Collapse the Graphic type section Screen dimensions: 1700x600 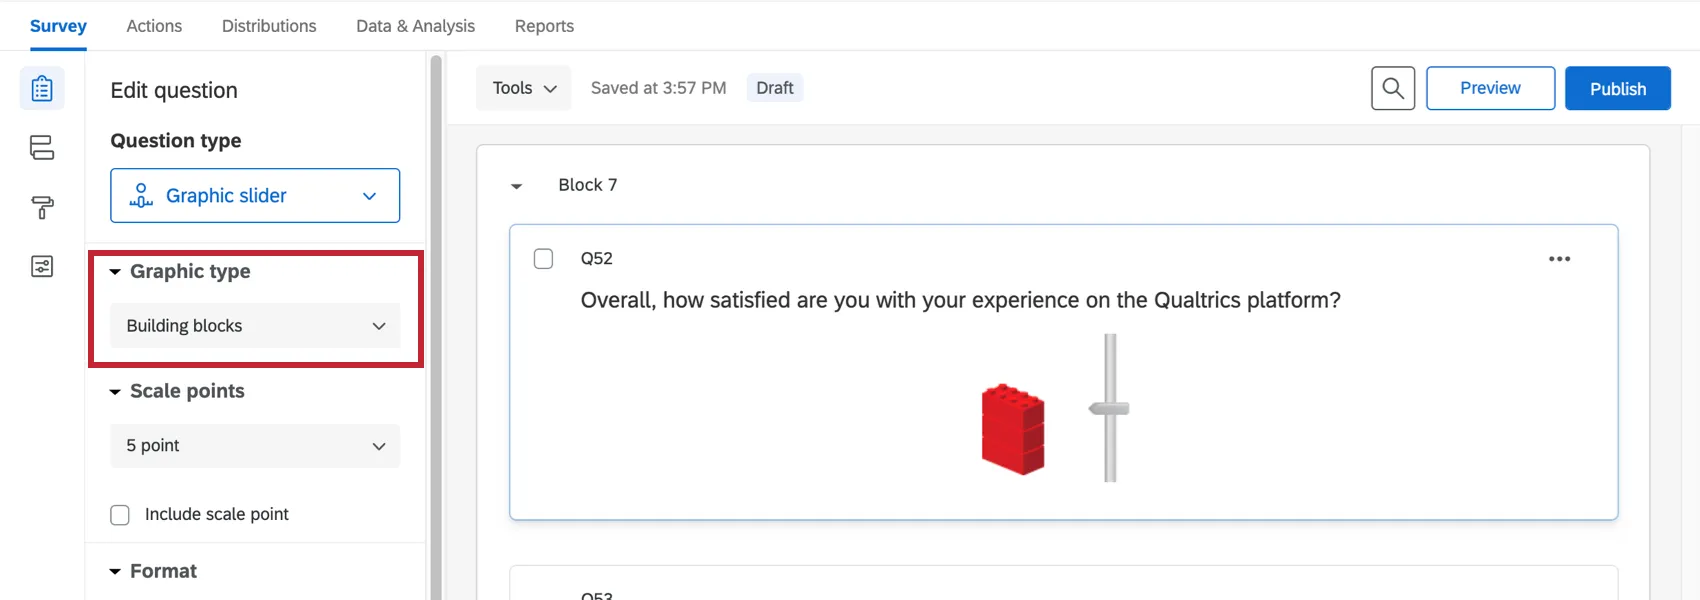click(114, 271)
